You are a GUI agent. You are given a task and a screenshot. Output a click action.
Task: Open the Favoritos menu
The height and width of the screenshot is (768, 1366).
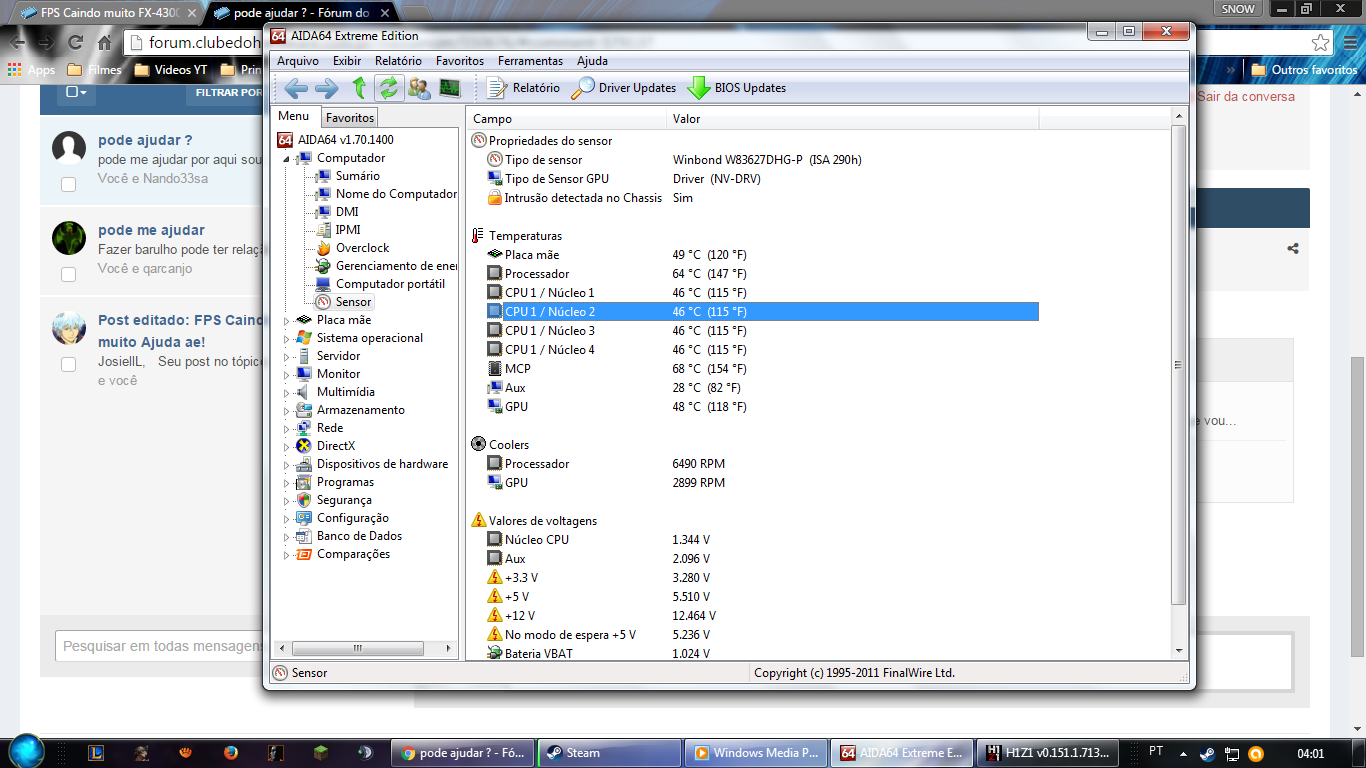pos(460,61)
